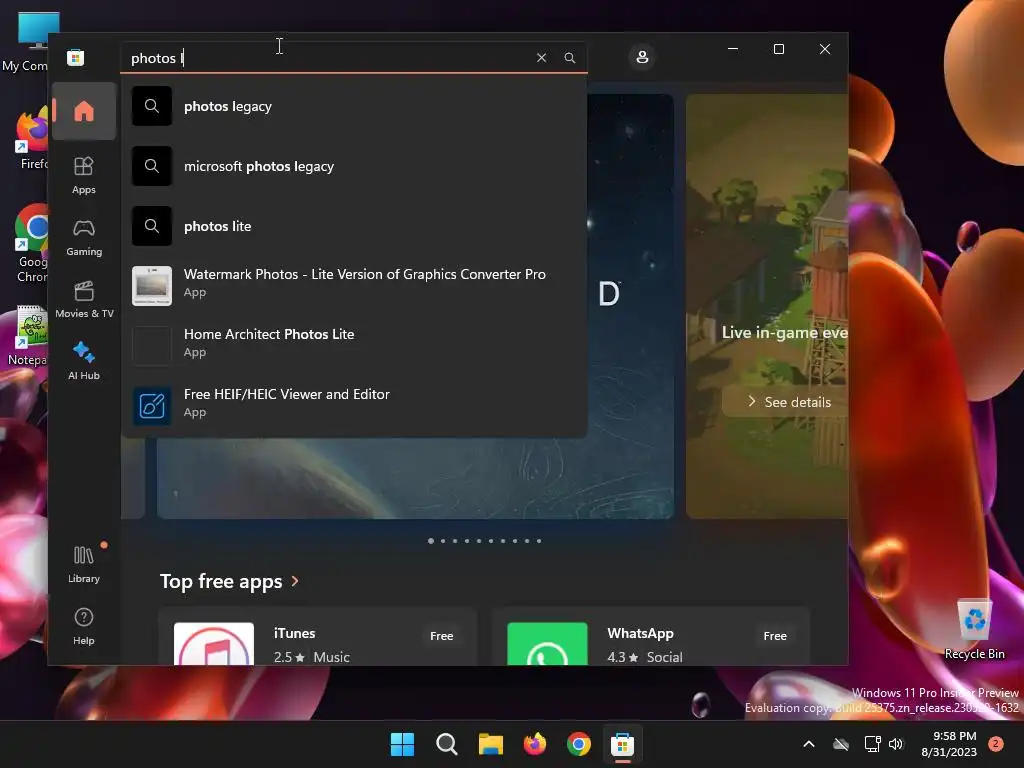1024x768 pixels.
Task: Select the 'photos lite' suggestion
Action: (354, 226)
